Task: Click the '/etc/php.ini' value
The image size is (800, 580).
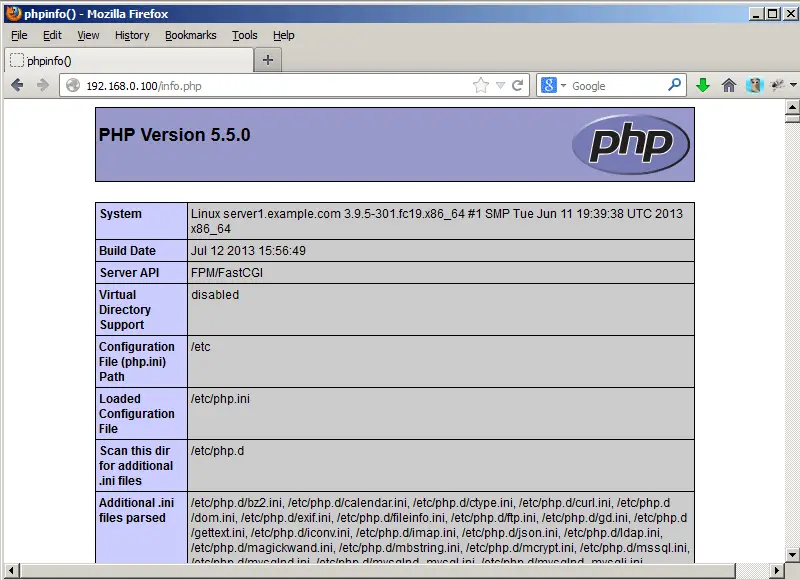Action: point(220,399)
